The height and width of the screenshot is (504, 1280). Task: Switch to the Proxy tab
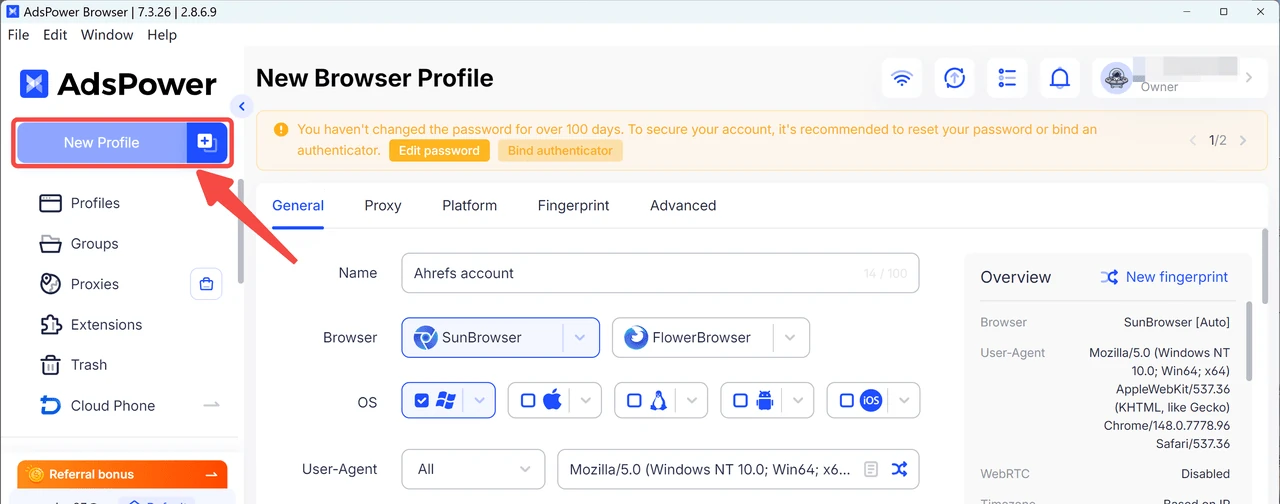pyautogui.click(x=383, y=206)
